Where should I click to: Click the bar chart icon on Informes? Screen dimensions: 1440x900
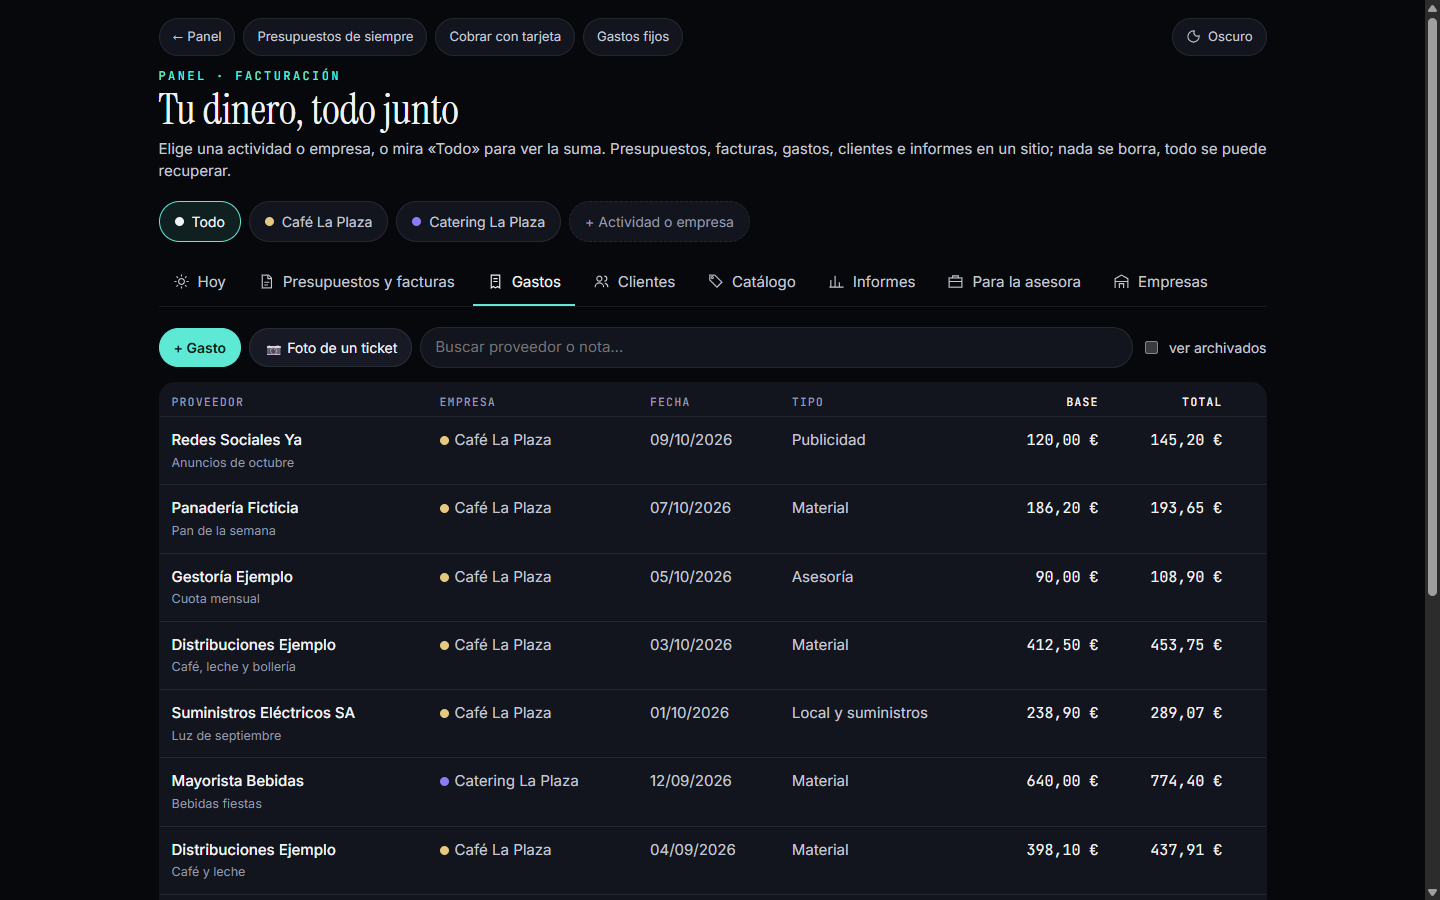tap(836, 282)
